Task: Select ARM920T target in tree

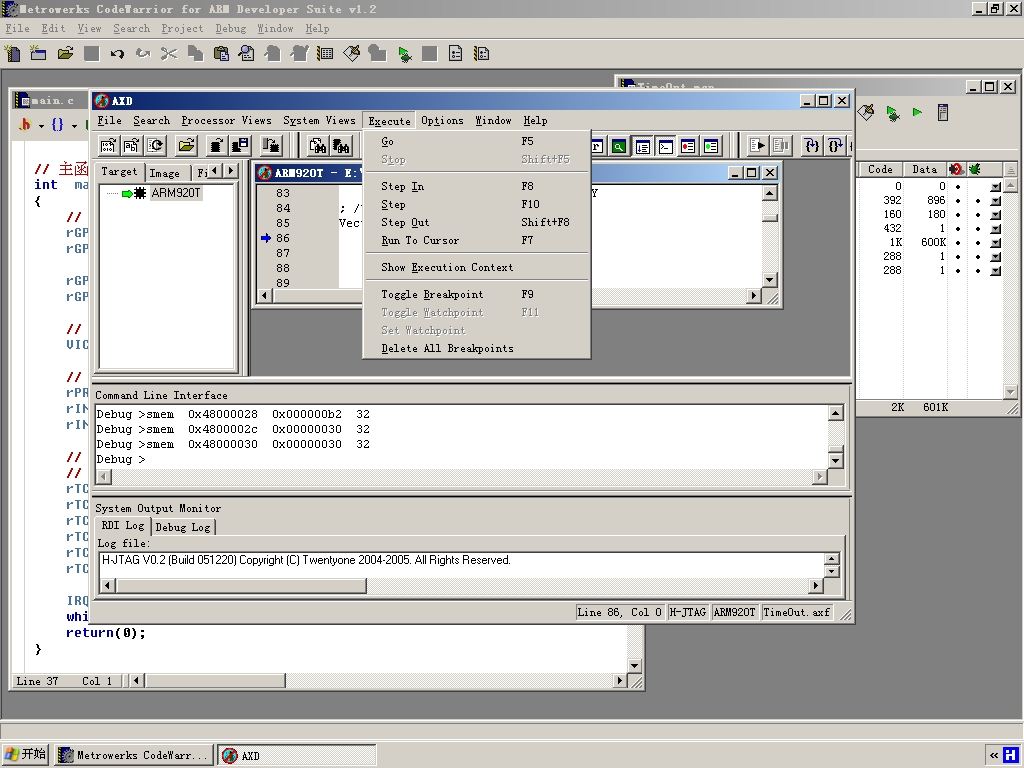Action: pyautogui.click(x=176, y=193)
